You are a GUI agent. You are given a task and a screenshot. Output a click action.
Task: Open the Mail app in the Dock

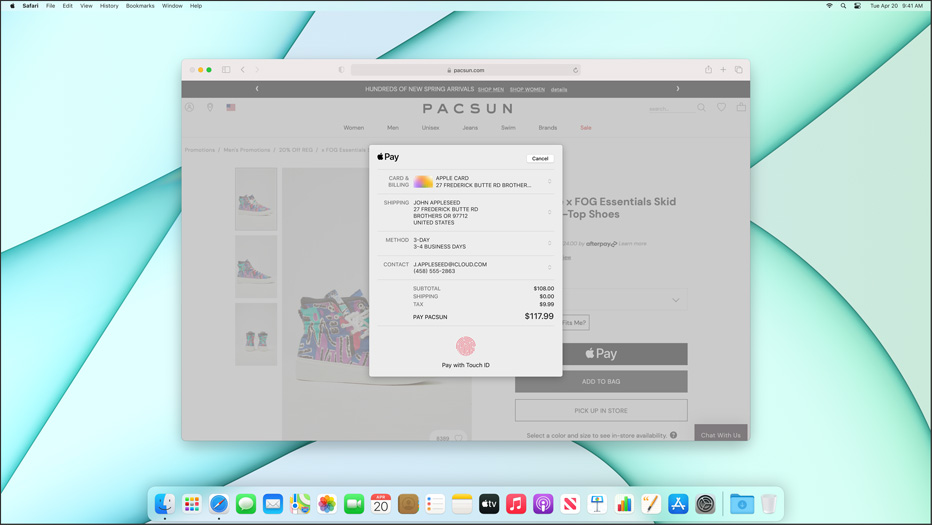[273, 504]
